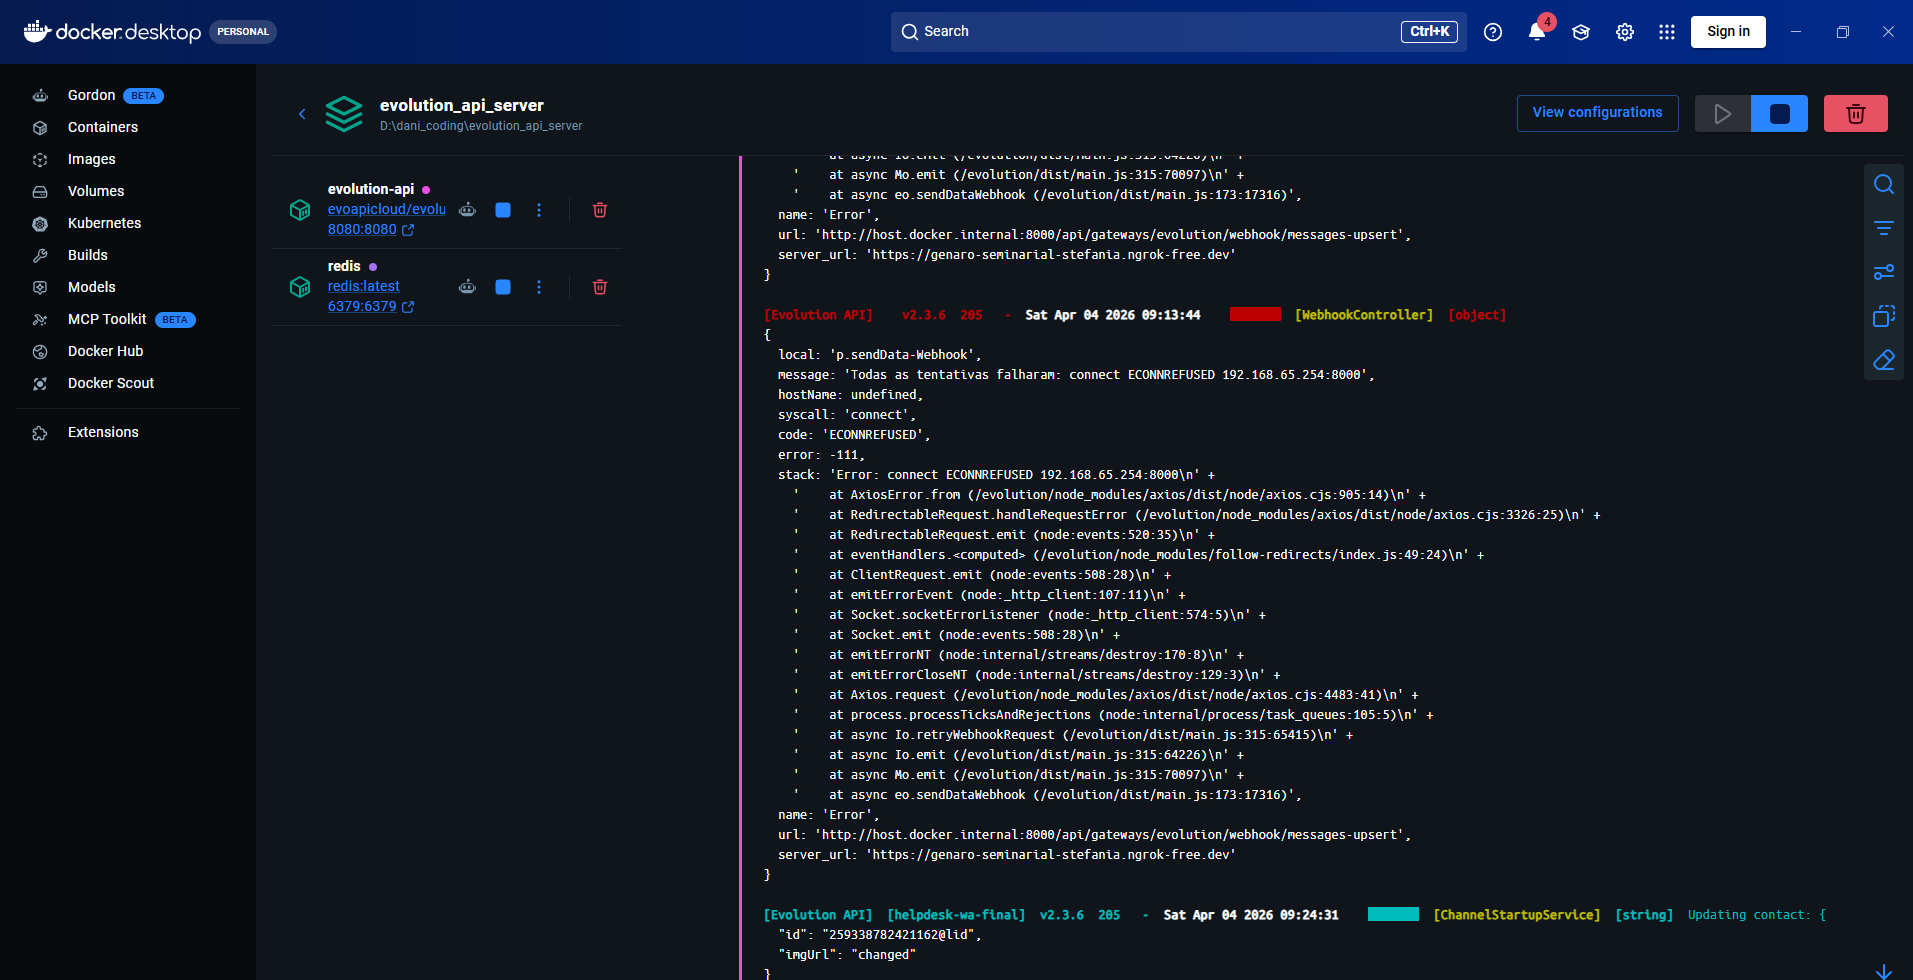Copy logs using the copy icon
The height and width of the screenshot is (980, 1913).
point(1884,316)
